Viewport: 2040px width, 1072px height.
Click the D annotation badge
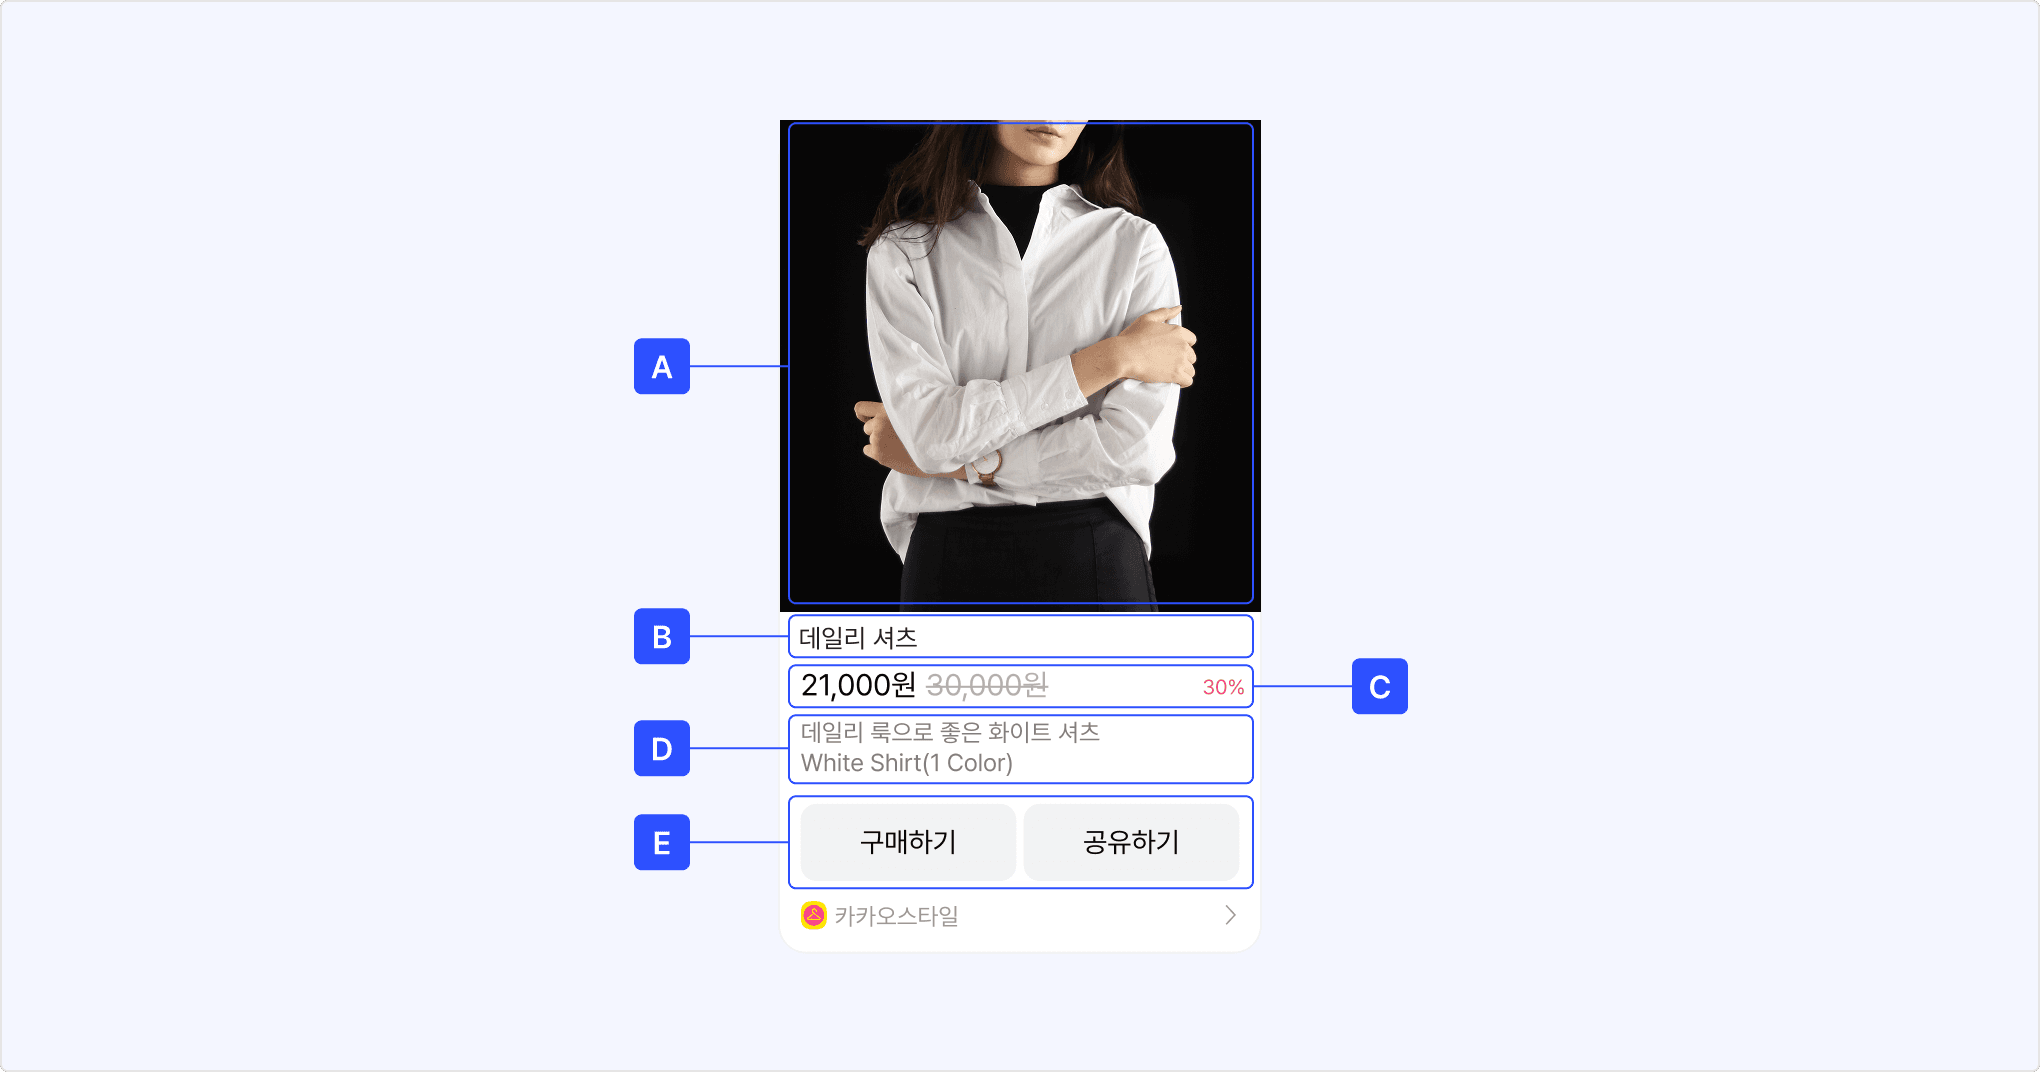pyautogui.click(x=662, y=748)
